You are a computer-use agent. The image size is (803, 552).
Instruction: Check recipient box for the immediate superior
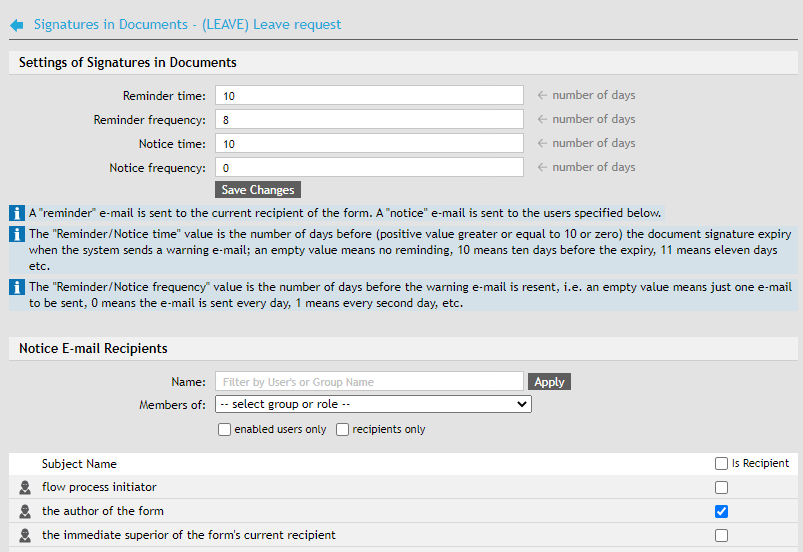tap(722, 536)
